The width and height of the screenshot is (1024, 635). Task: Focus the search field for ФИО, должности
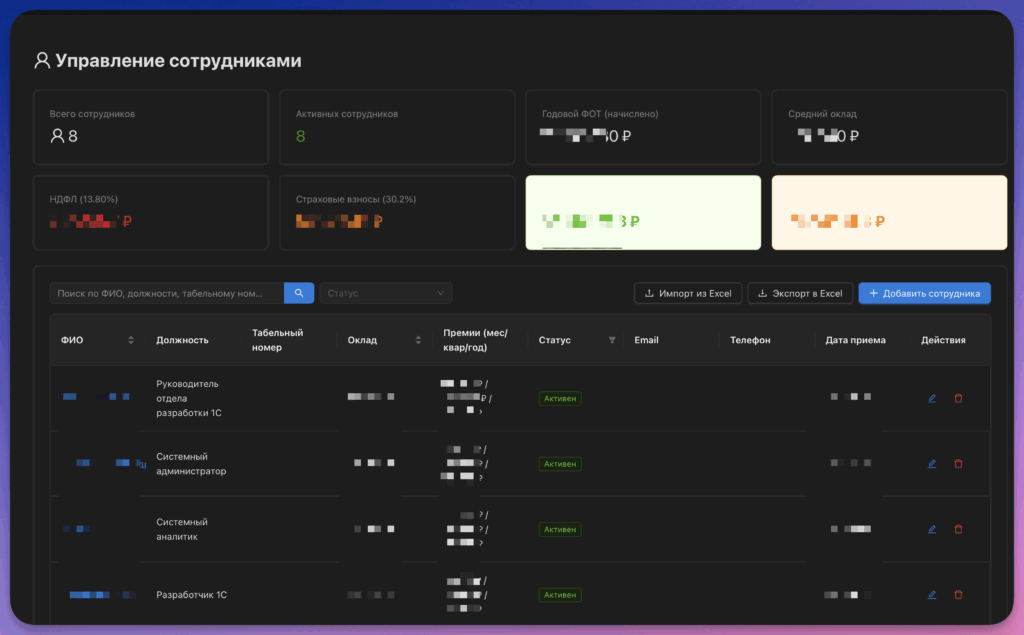(x=167, y=293)
